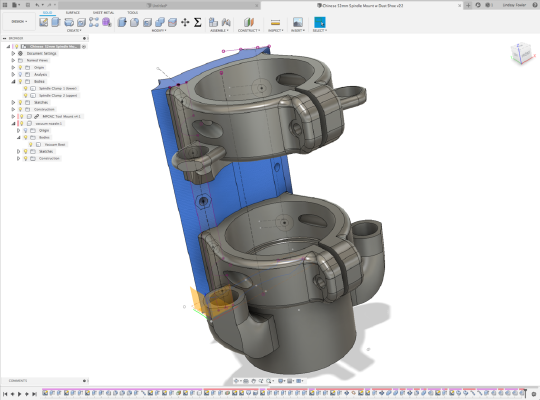Step timeline back one feature

[12, 394]
